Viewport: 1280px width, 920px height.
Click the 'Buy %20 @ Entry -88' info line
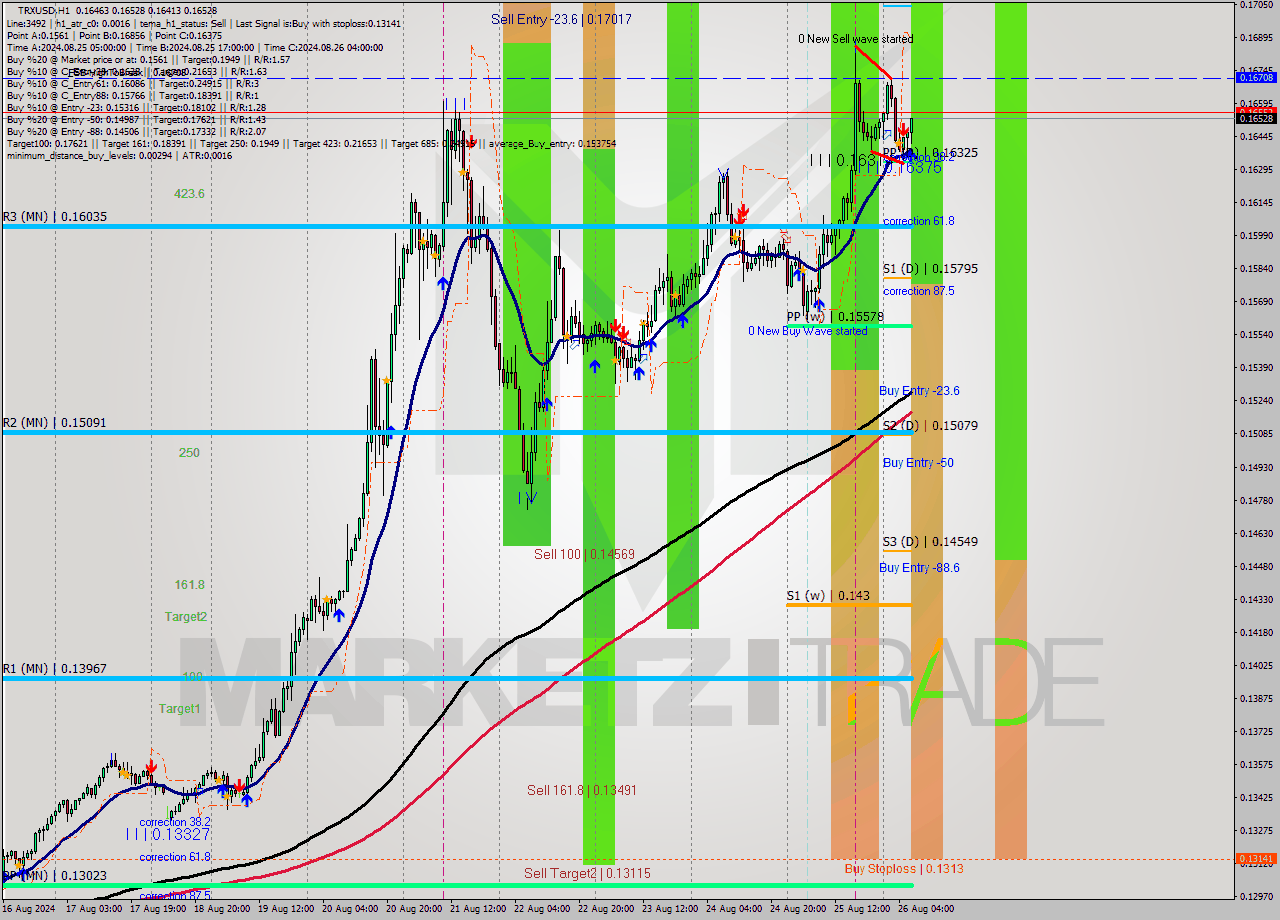pyautogui.click(x=136, y=131)
